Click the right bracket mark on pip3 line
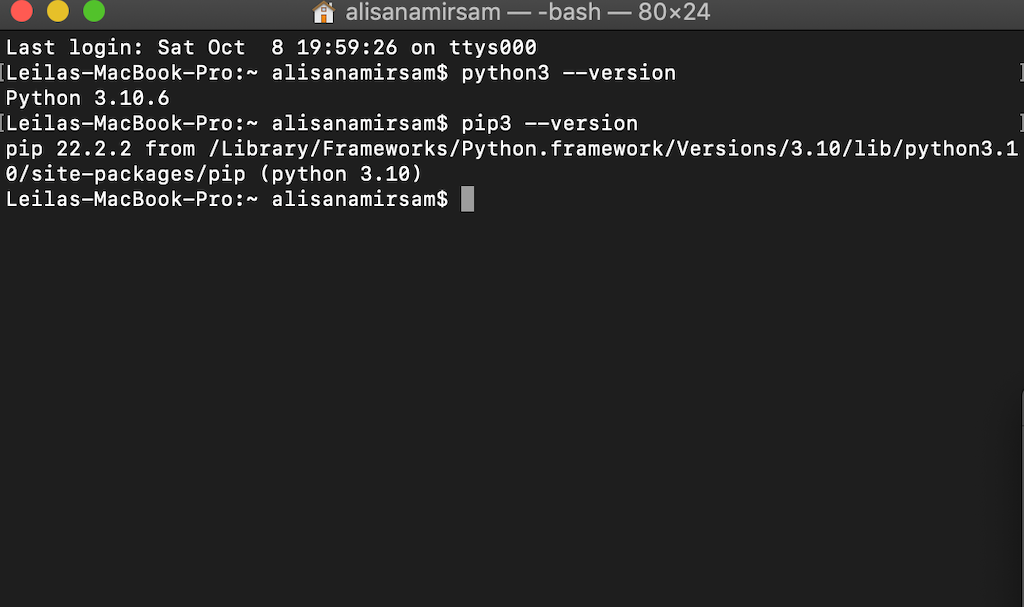The width and height of the screenshot is (1024, 607). (1020, 124)
